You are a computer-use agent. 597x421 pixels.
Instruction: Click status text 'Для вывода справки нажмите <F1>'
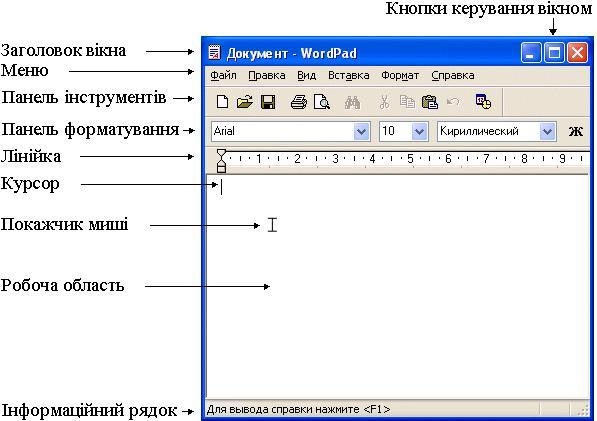[x=298, y=410]
